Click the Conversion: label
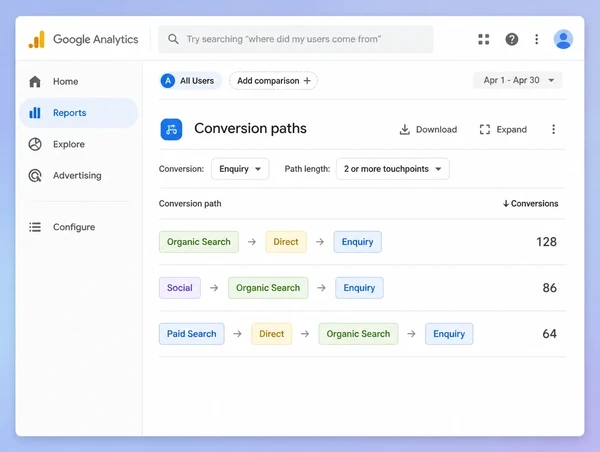Screen dimensions: 600x452 click(x=181, y=169)
